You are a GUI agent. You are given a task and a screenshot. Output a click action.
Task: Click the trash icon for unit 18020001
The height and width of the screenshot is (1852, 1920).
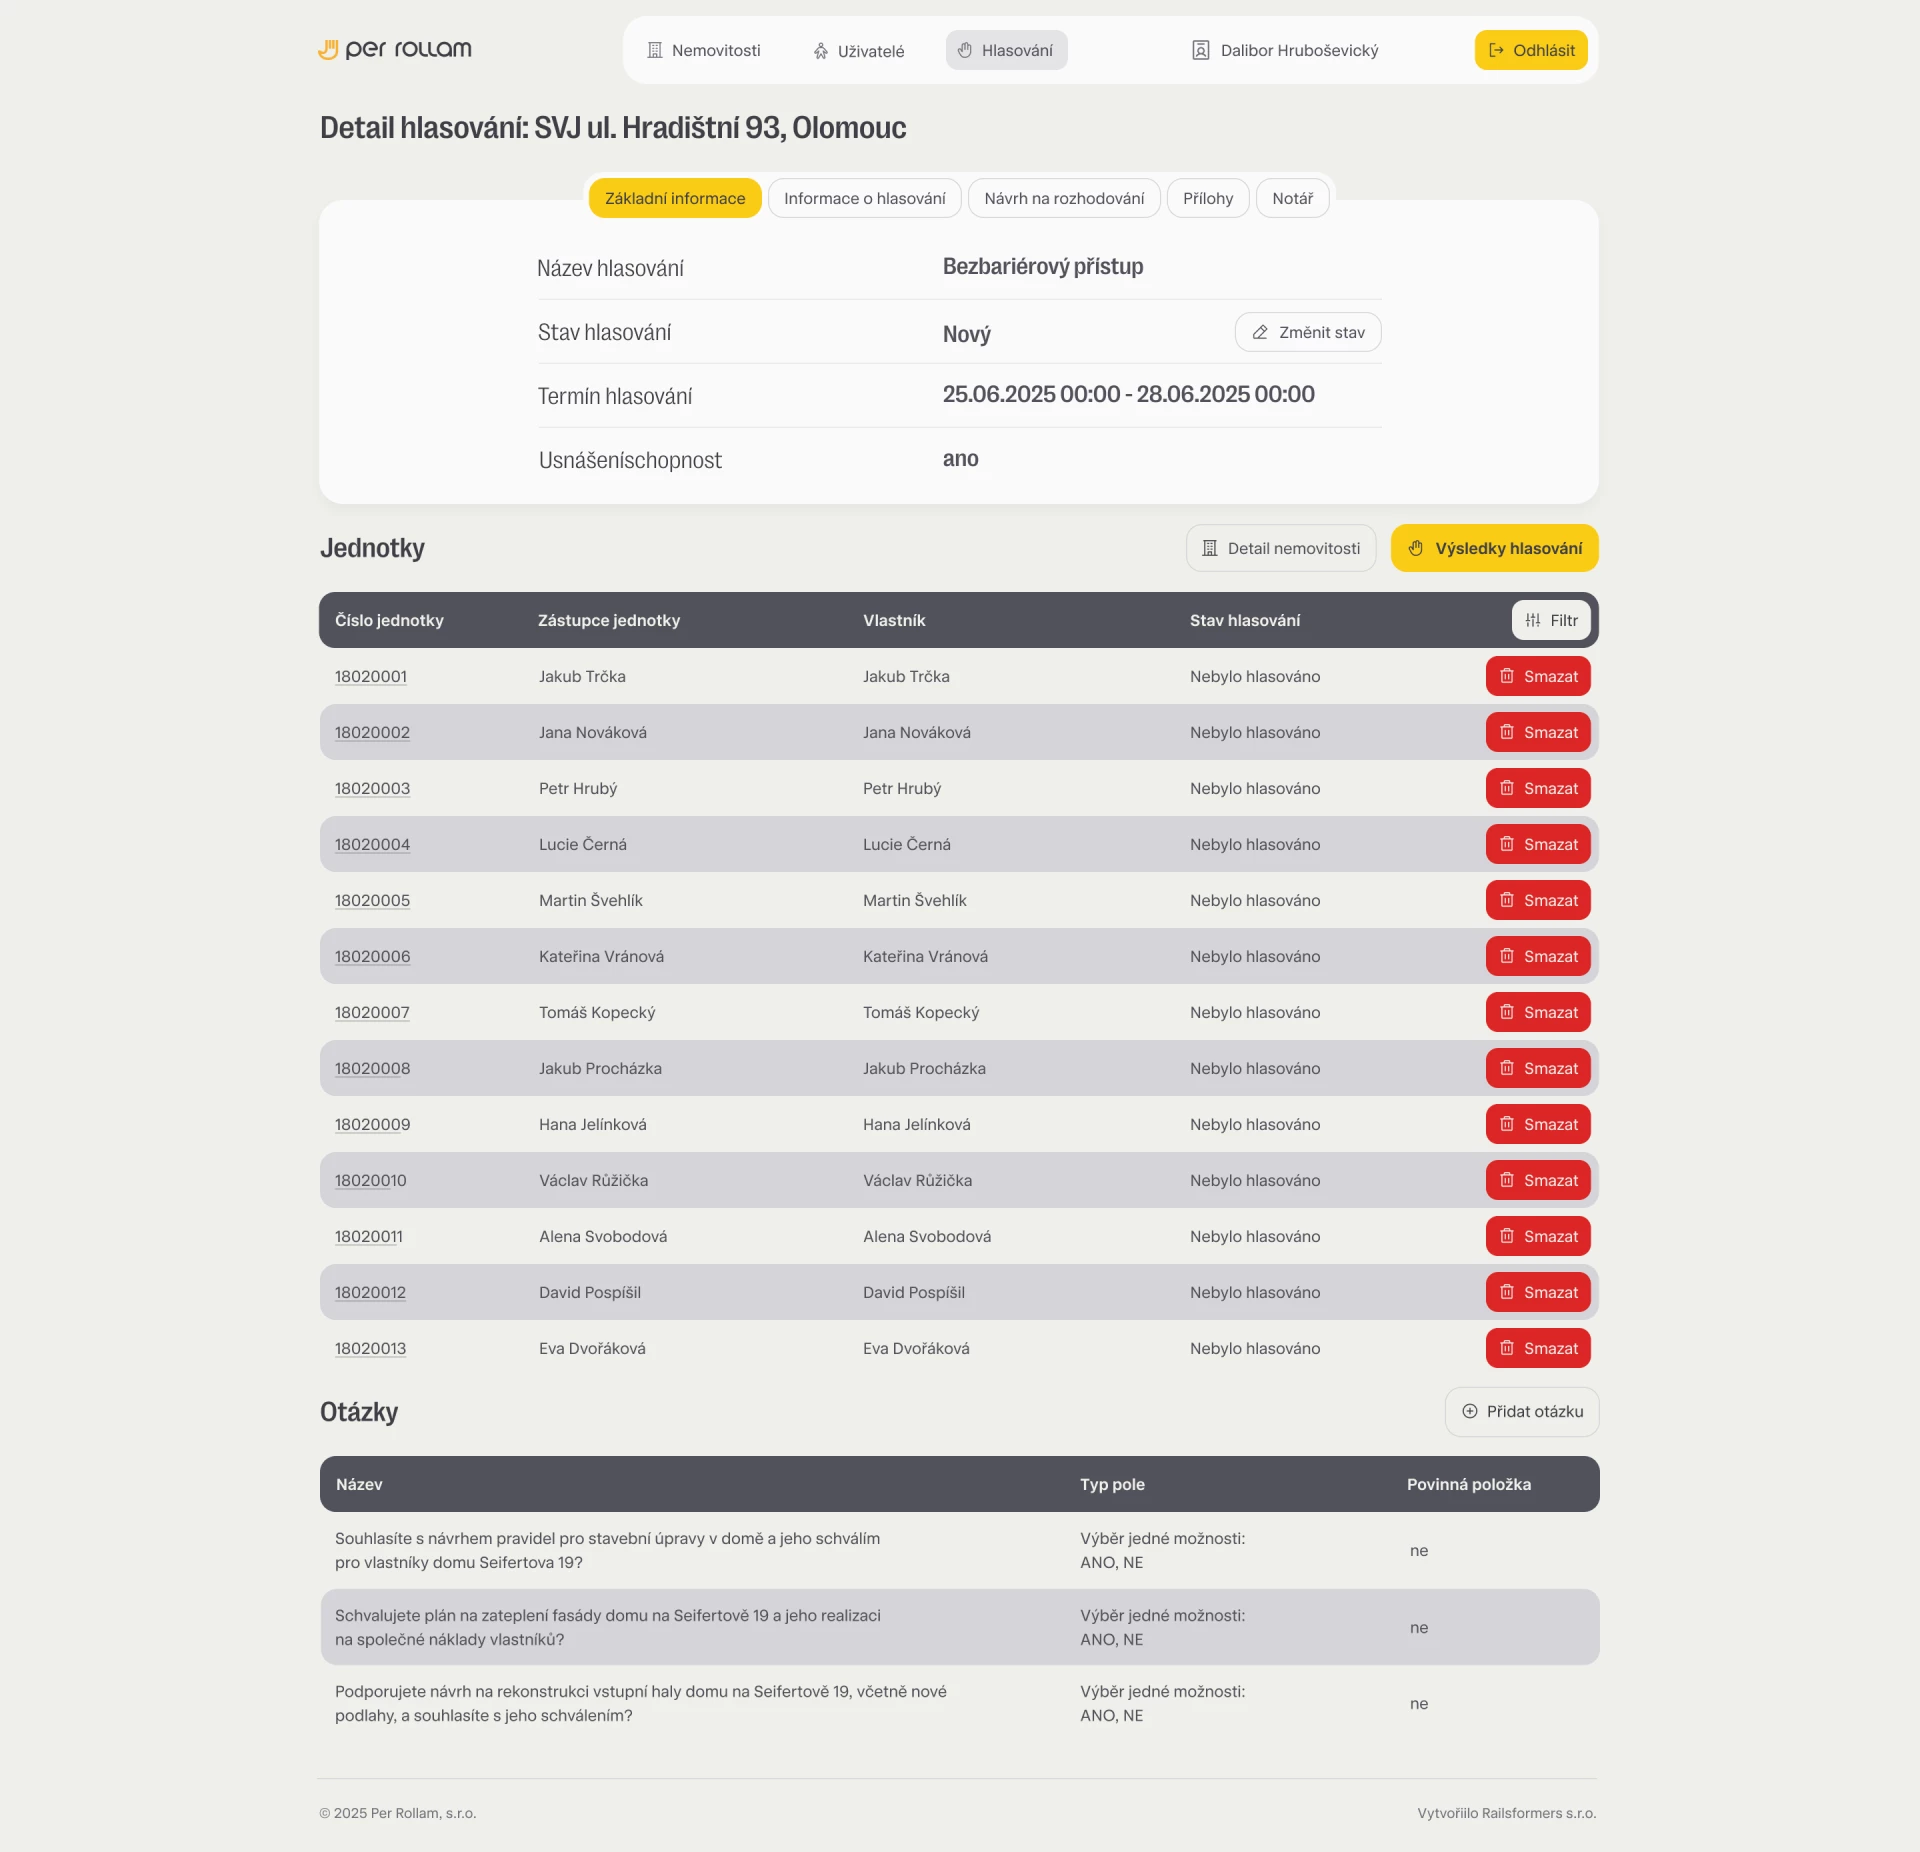(1506, 676)
